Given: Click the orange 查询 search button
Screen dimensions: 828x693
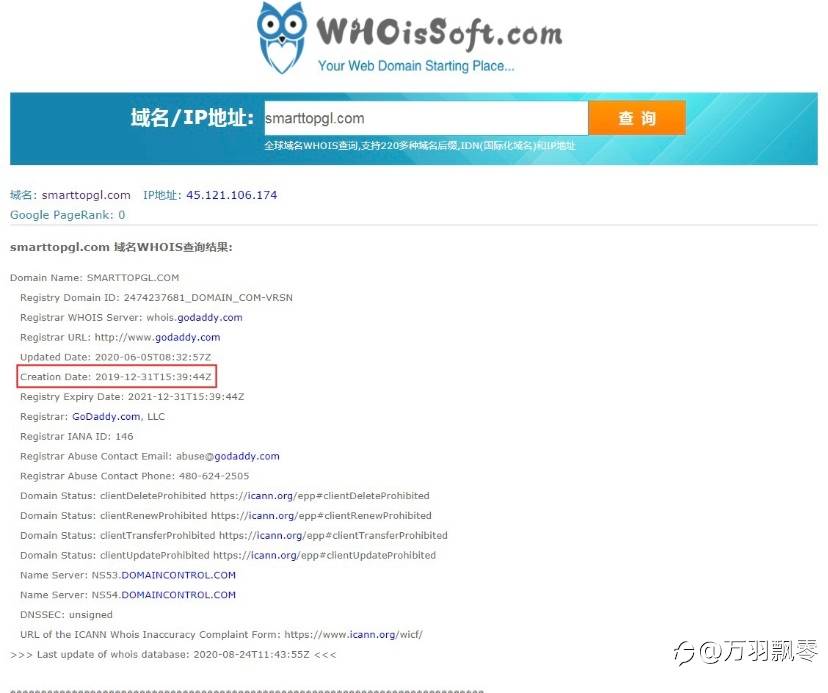Looking at the screenshot, I should [637, 118].
